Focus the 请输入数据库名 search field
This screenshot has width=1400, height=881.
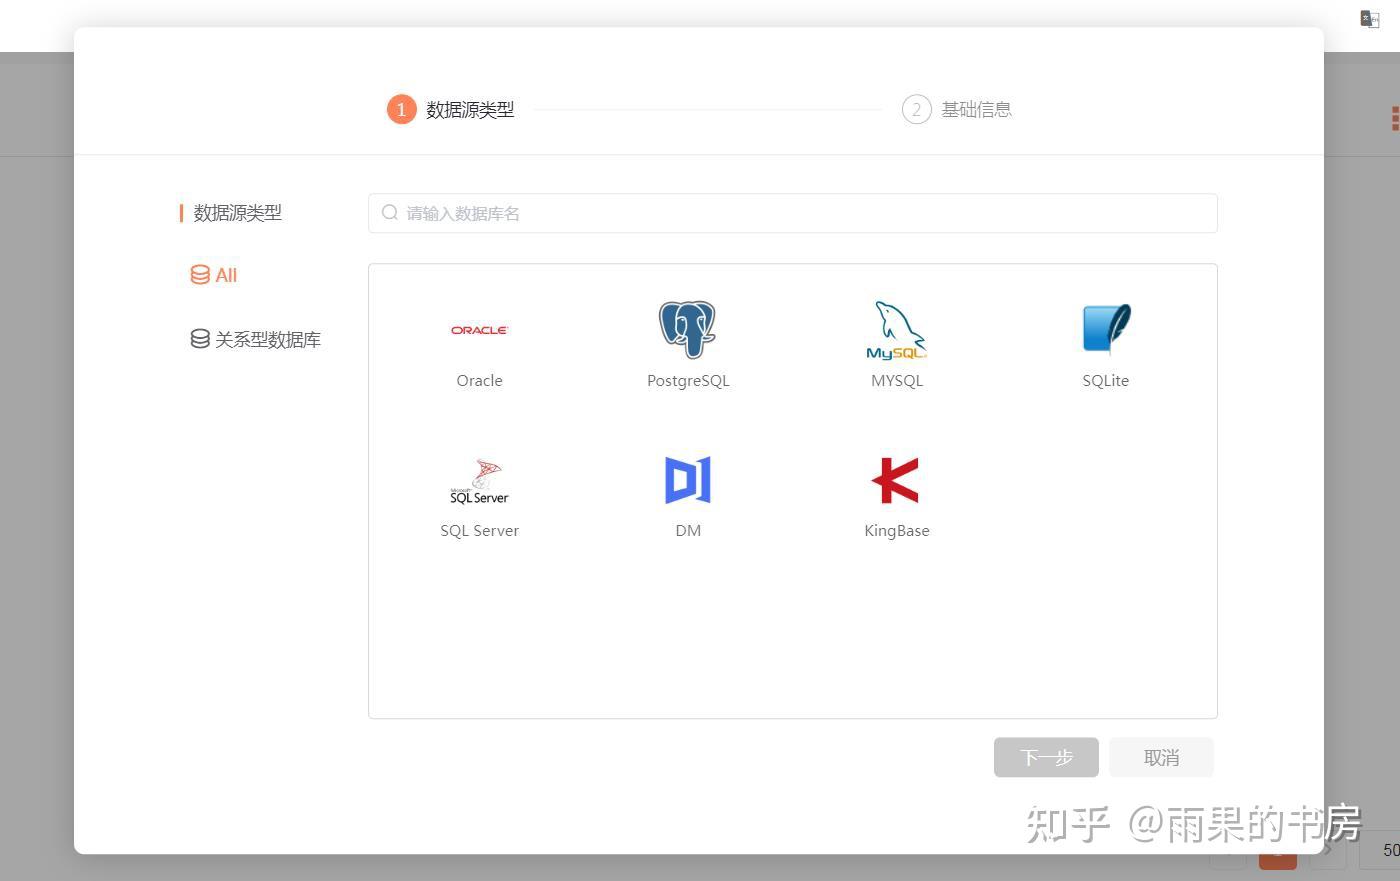793,213
